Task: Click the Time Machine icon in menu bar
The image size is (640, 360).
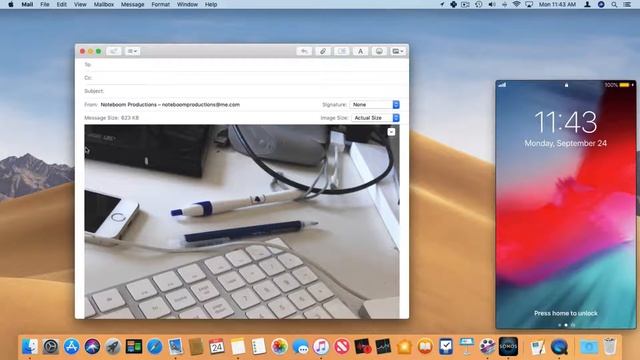Action: point(479,4)
